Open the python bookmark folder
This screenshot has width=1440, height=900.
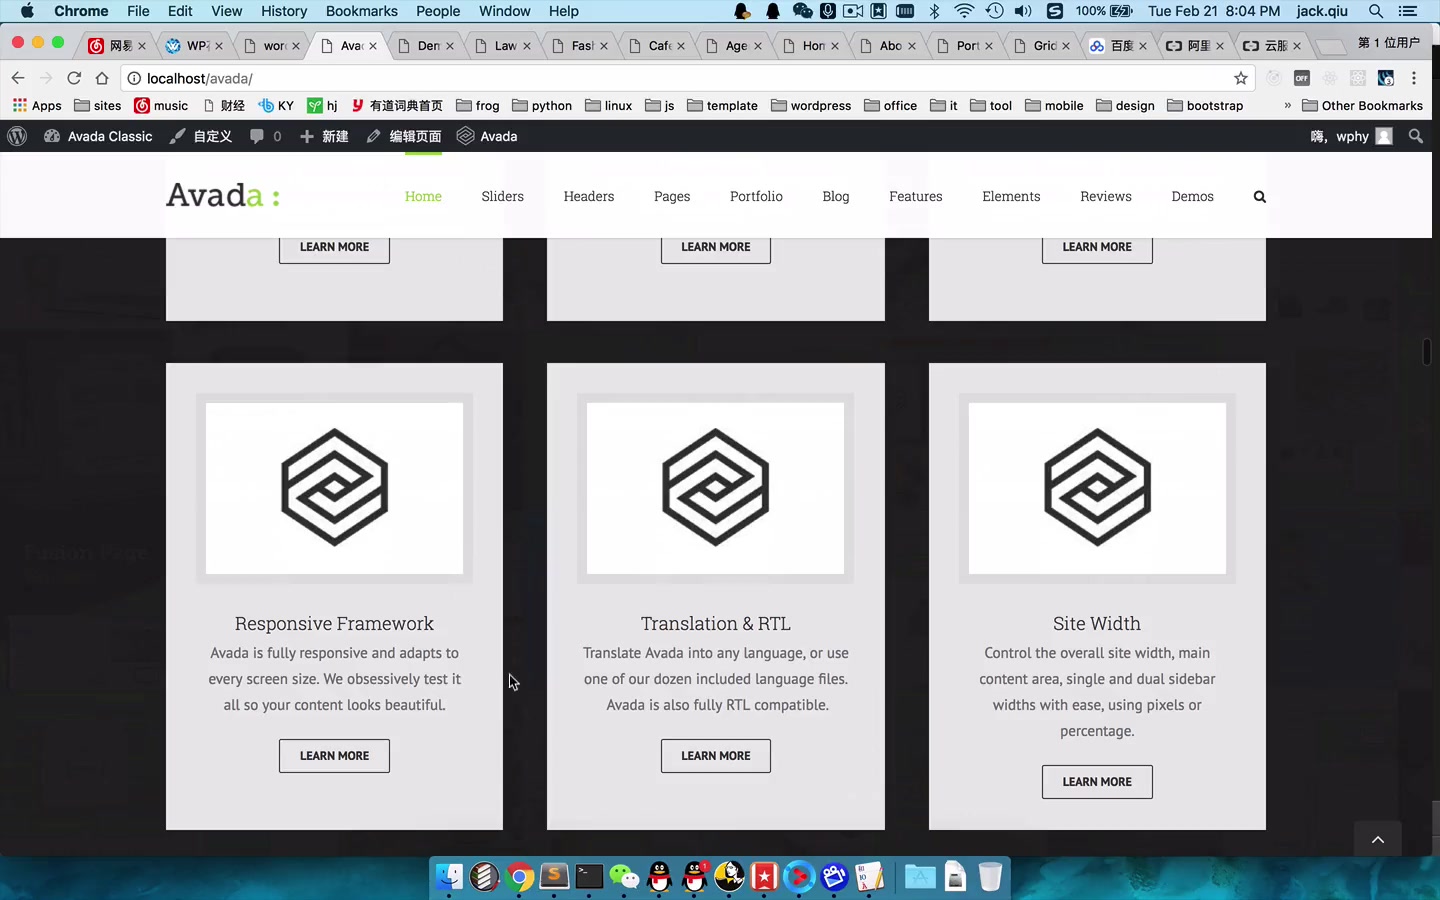[542, 105]
